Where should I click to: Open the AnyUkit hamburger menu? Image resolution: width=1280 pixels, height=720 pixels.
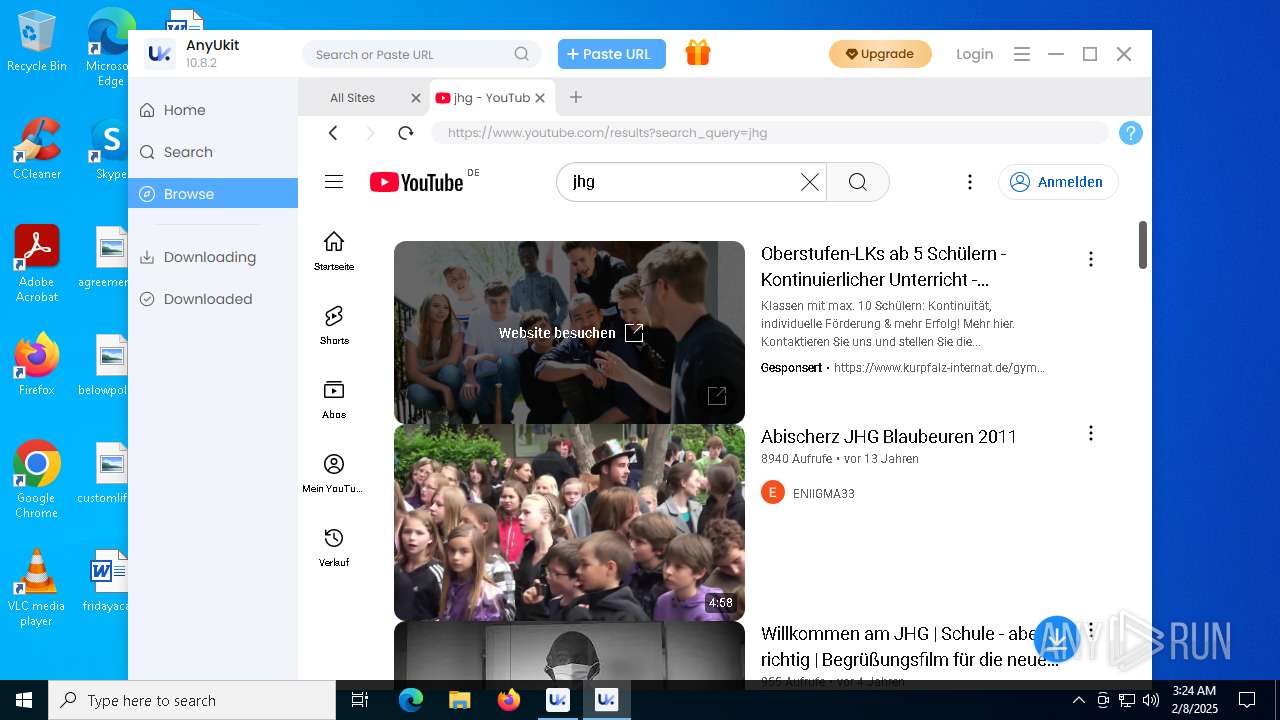pyautogui.click(x=1021, y=54)
